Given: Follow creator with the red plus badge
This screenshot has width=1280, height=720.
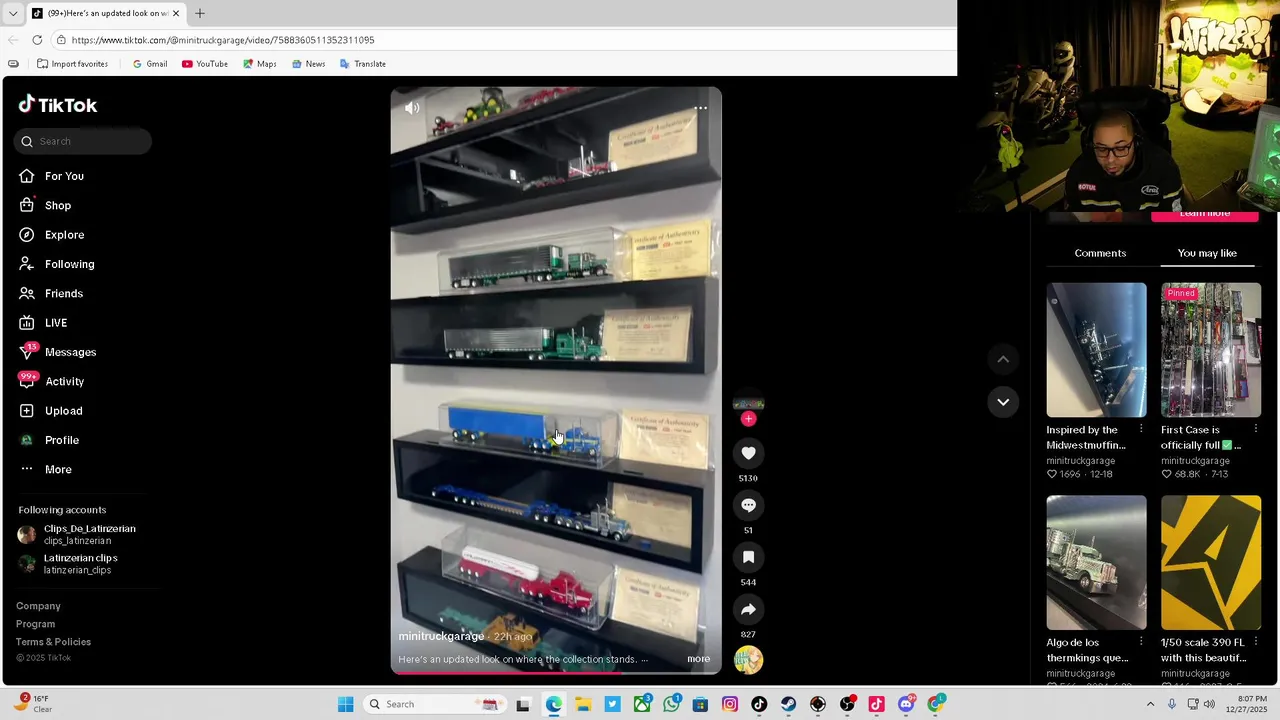Looking at the screenshot, I should pos(748,419).
